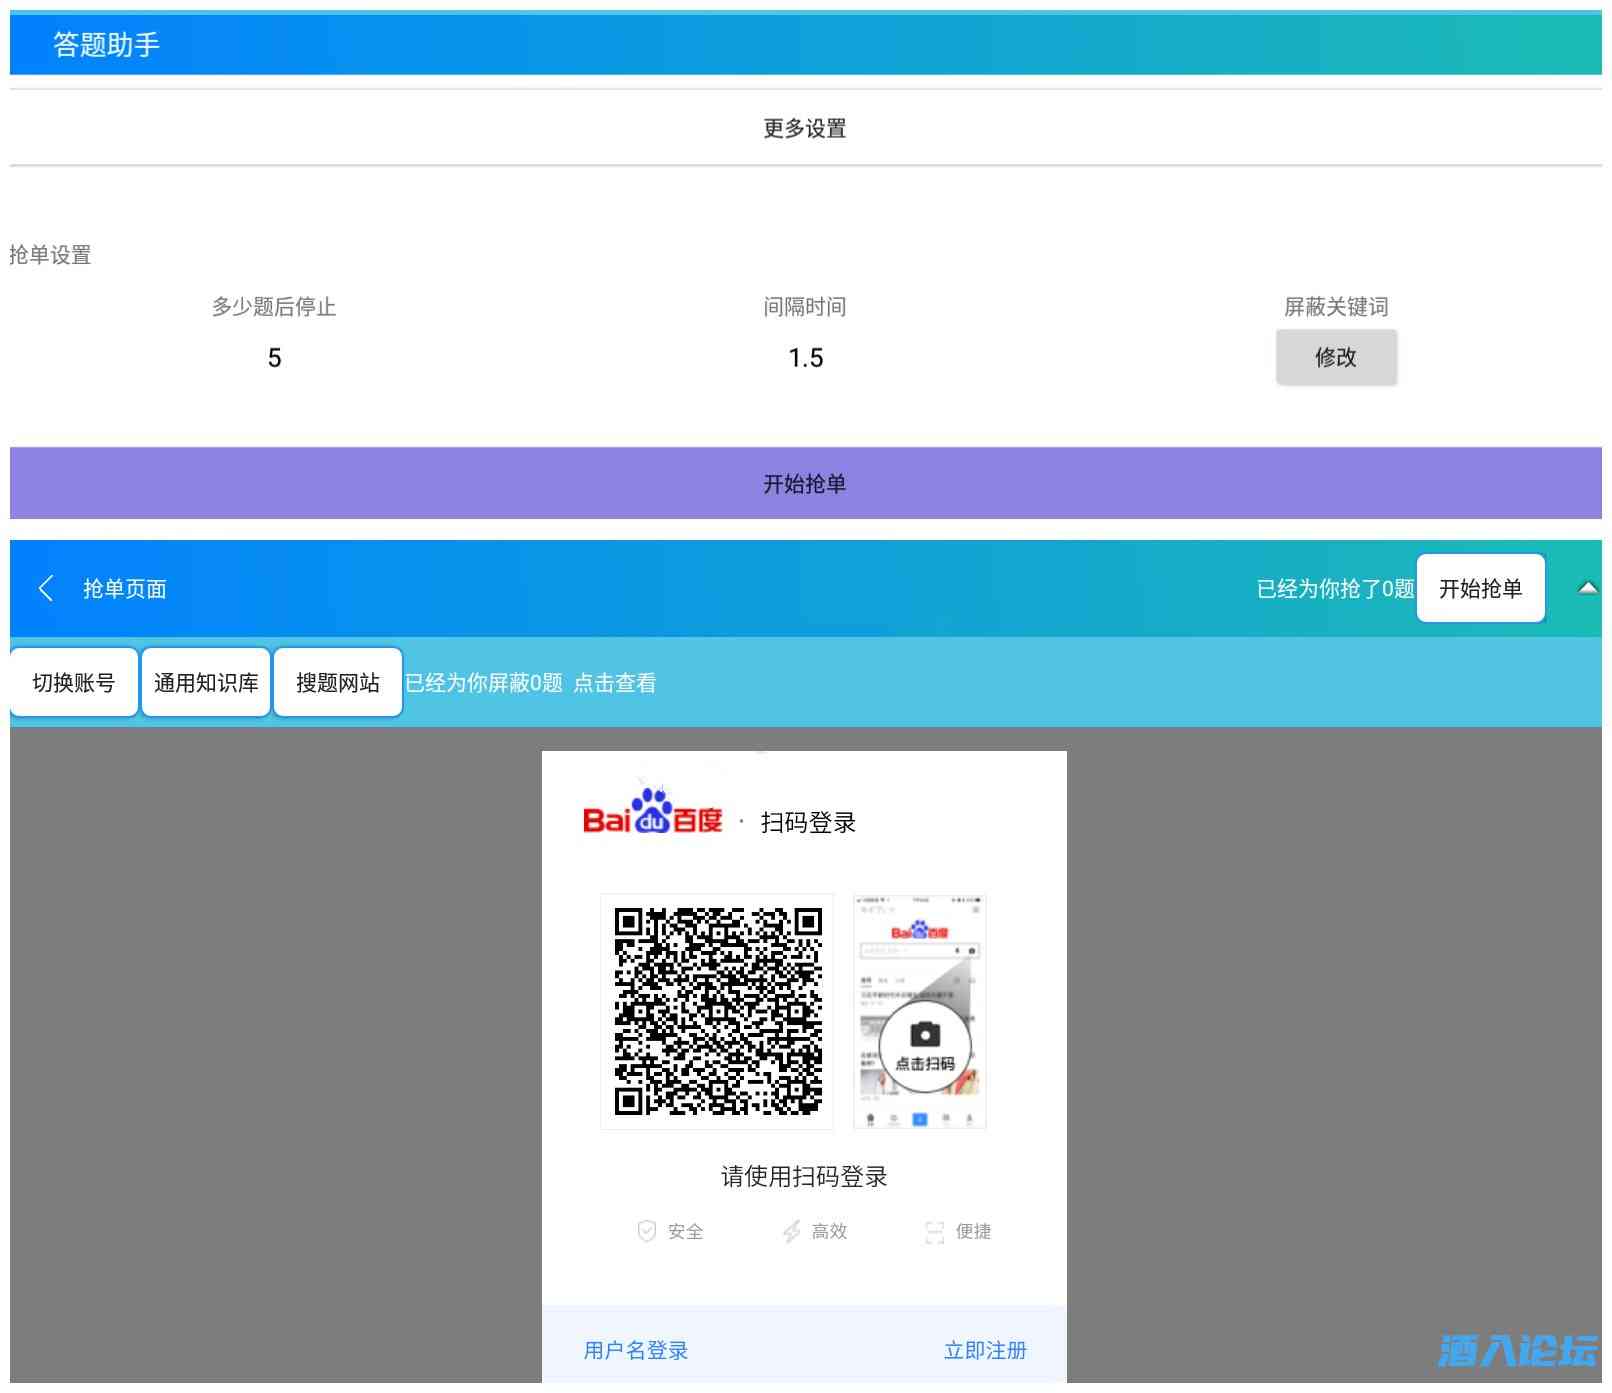Click the 高效 lightning icon
Viewport: 1612px width, 1393px height.
point(791,1231)
